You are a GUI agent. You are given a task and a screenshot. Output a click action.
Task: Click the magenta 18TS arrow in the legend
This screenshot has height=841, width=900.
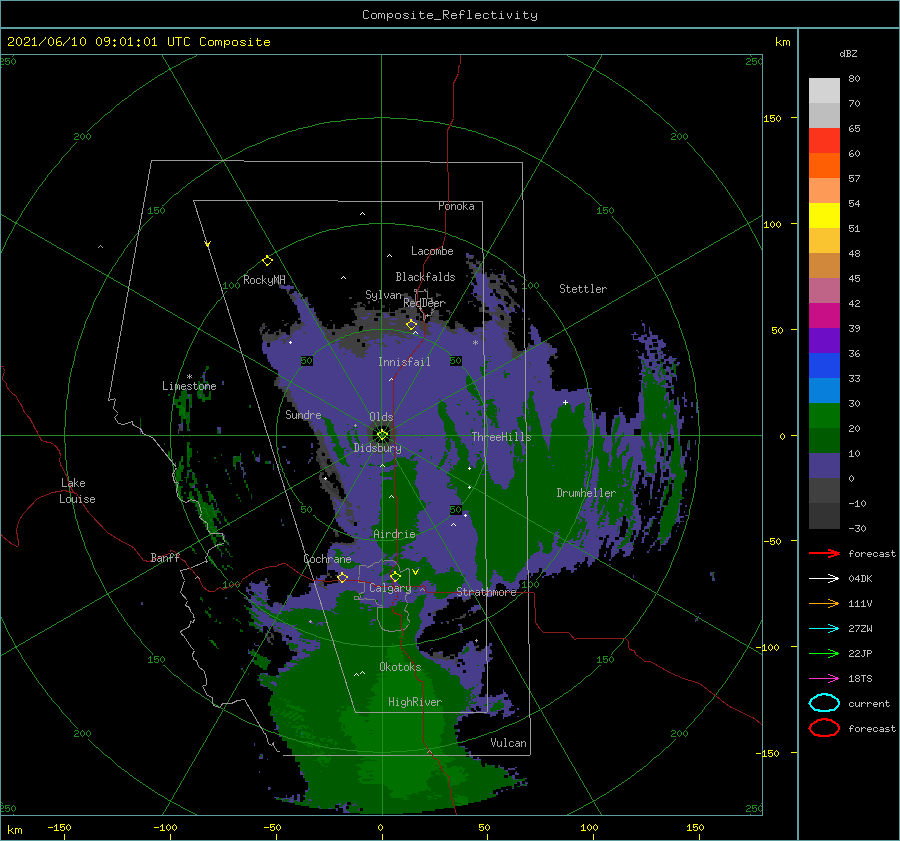pyautogui.click(x=824, y=679)
